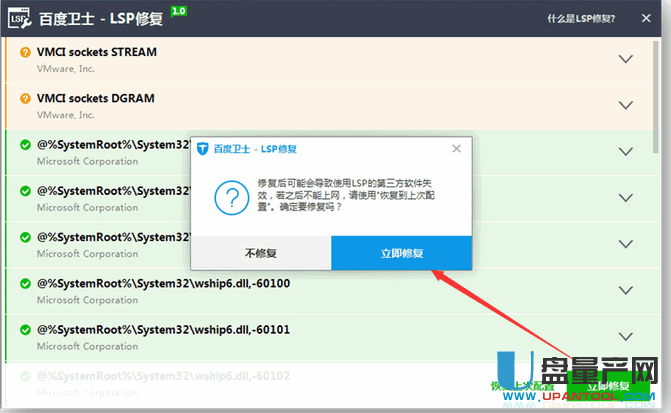Close the LSP修复 confirmation dialog
Viewport: 671px width, 413px height.
pos(456,148)
